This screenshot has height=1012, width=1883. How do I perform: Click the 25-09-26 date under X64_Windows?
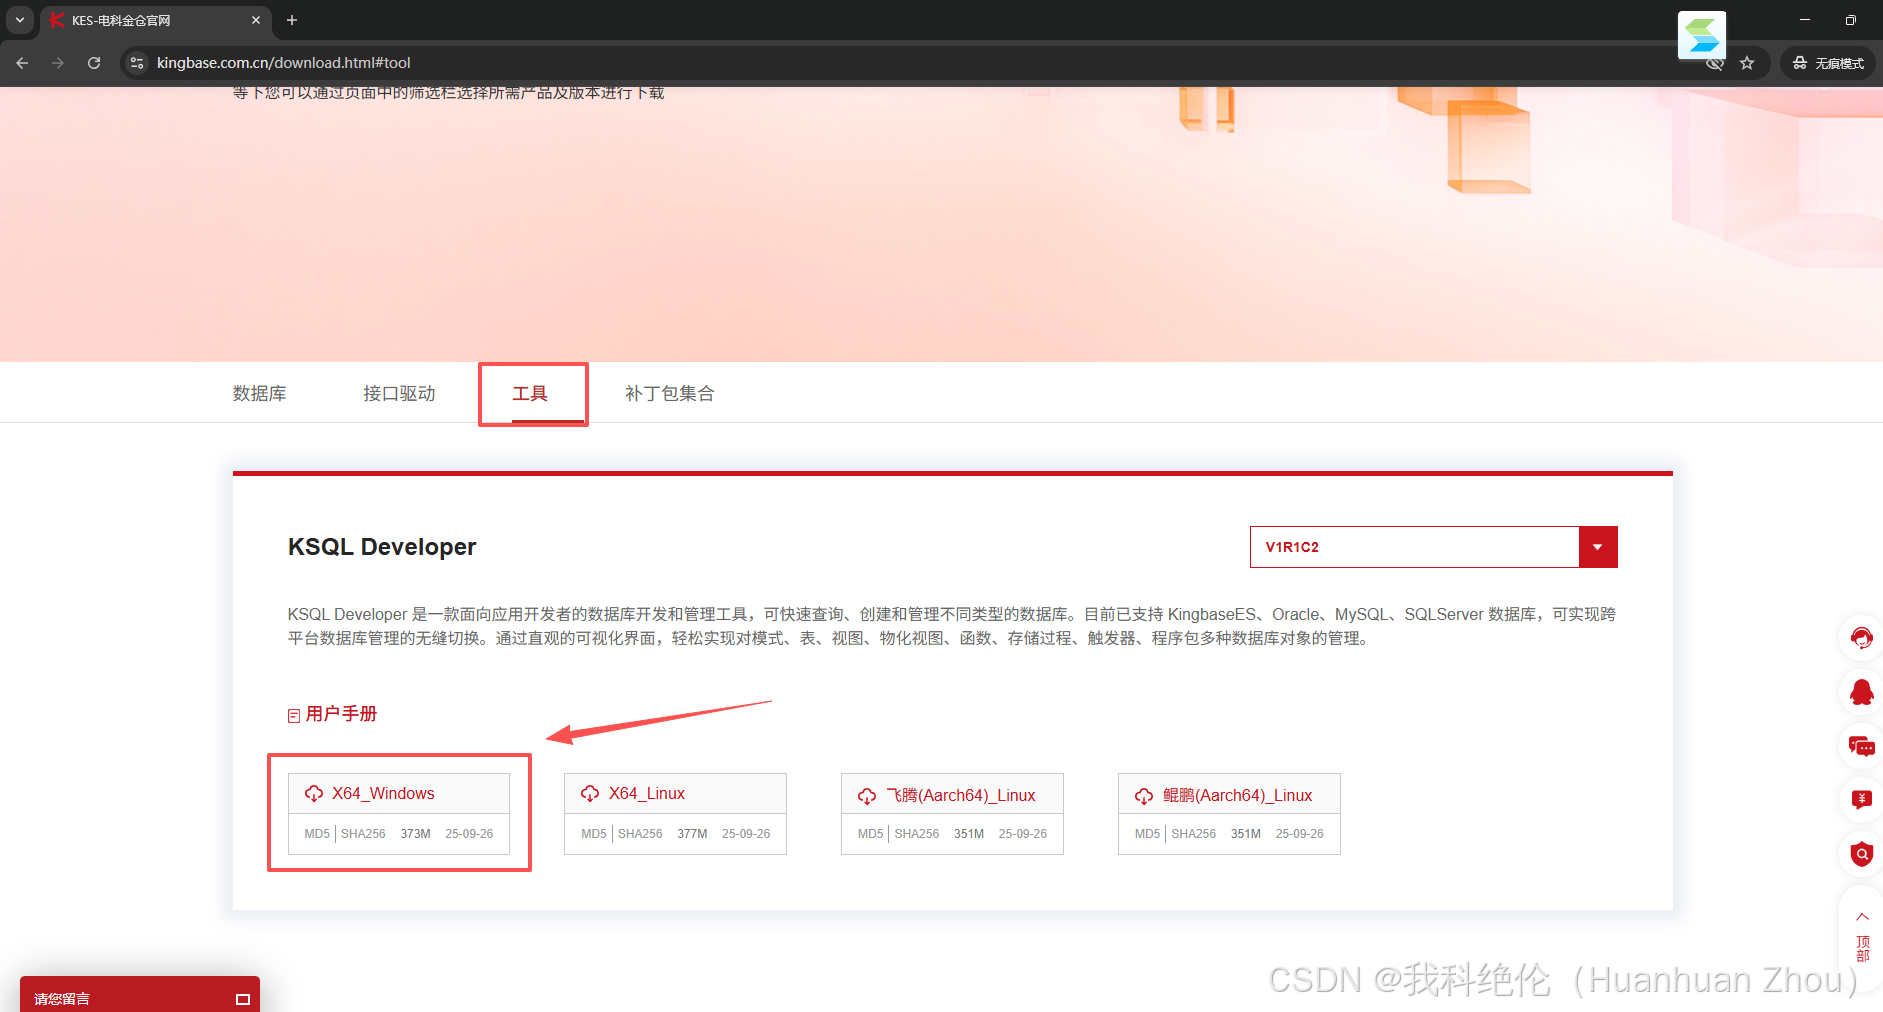point(469,834)
